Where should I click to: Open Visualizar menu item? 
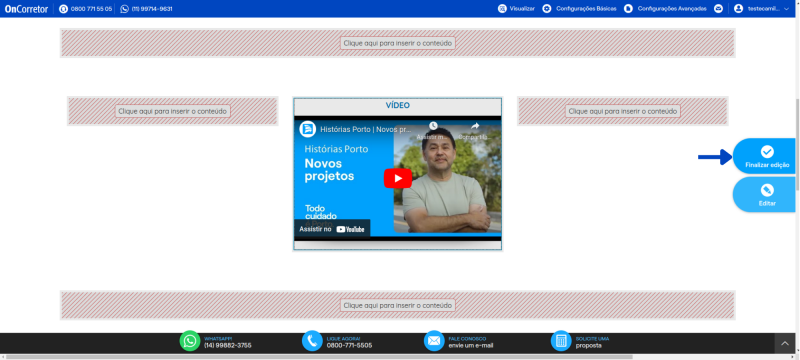522,9
